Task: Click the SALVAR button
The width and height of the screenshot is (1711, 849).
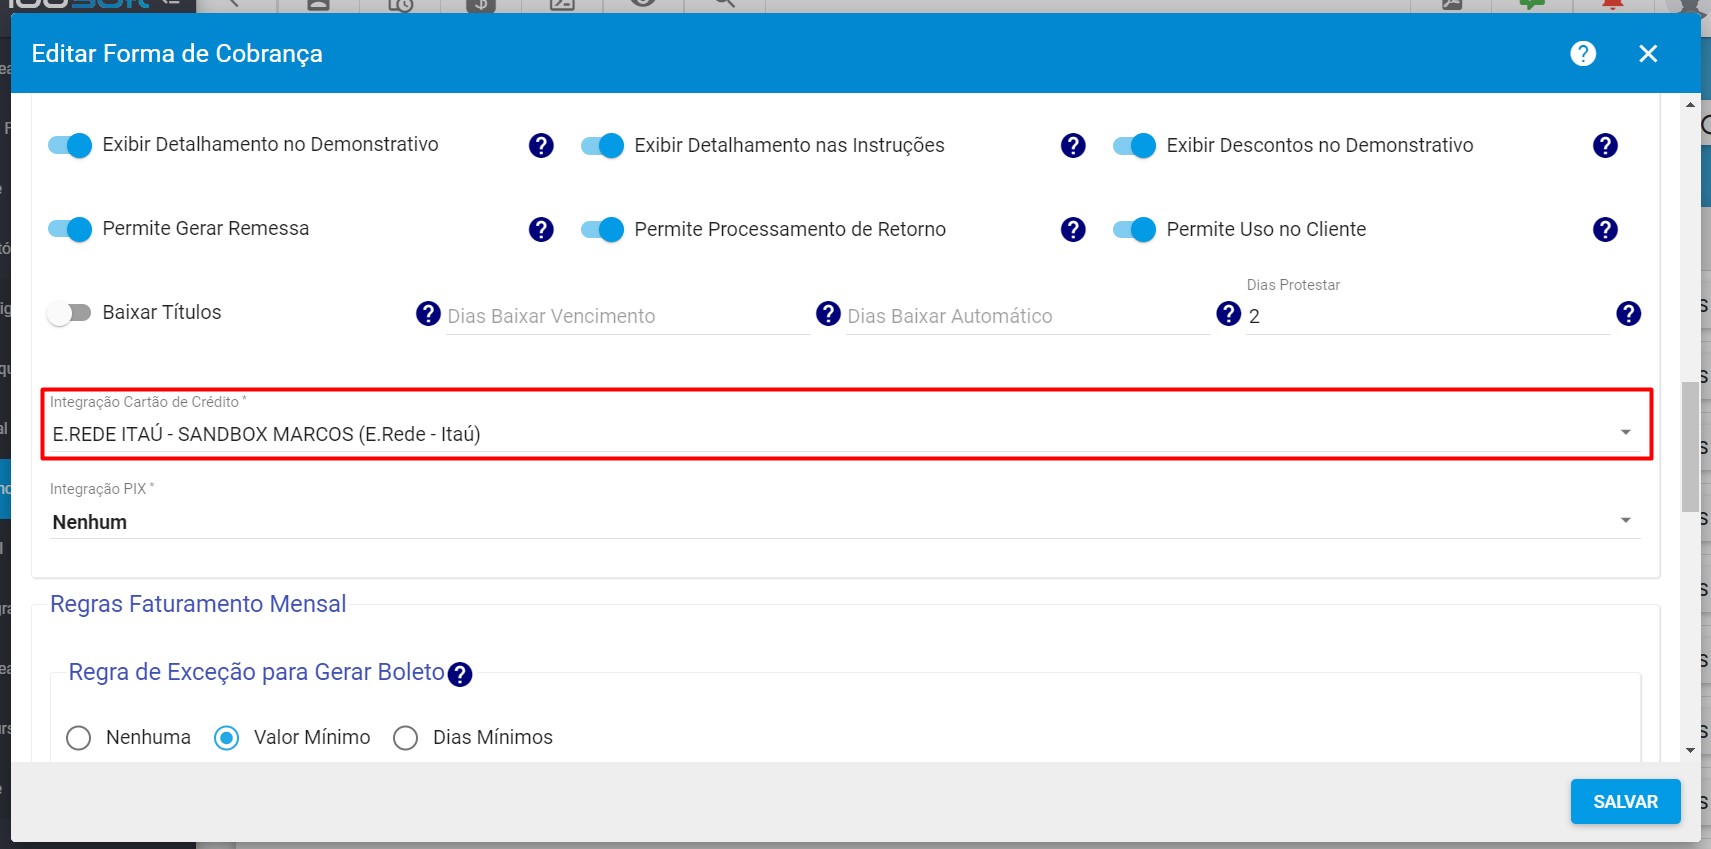Action: [1624, 802]
